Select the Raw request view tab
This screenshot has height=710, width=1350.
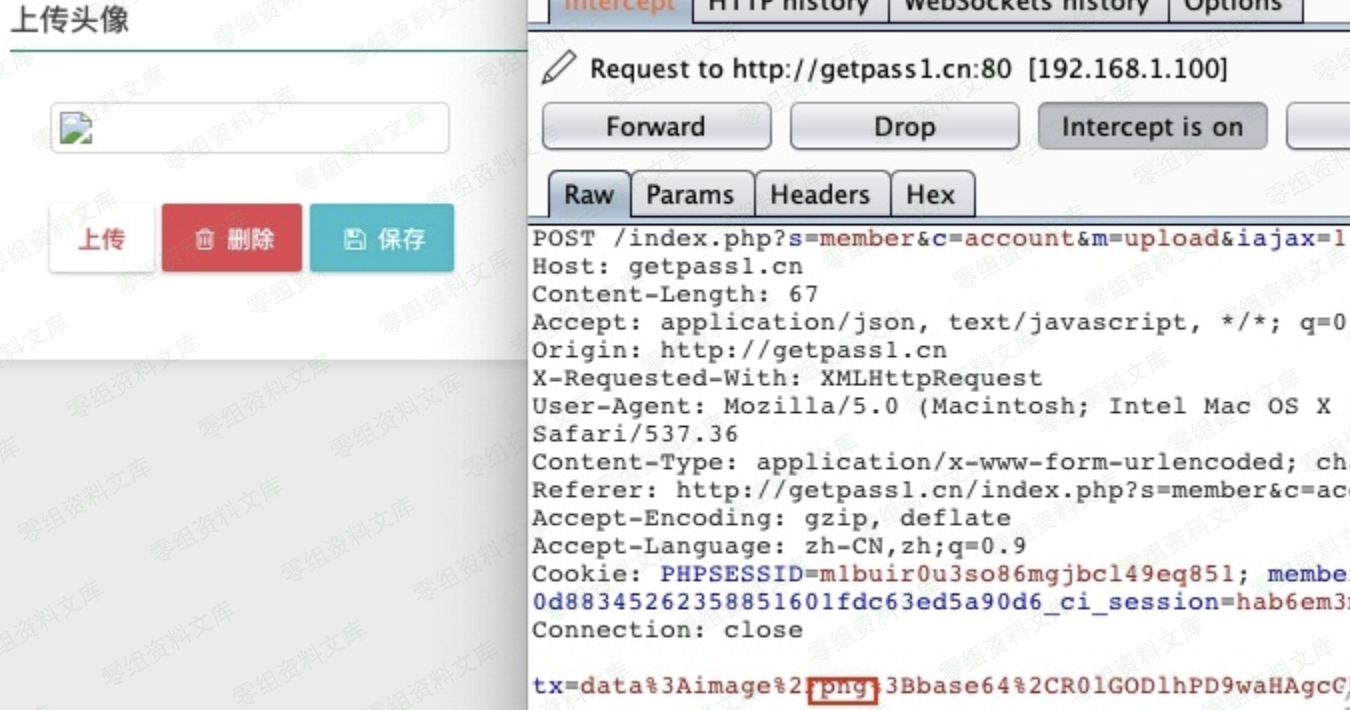589,195
